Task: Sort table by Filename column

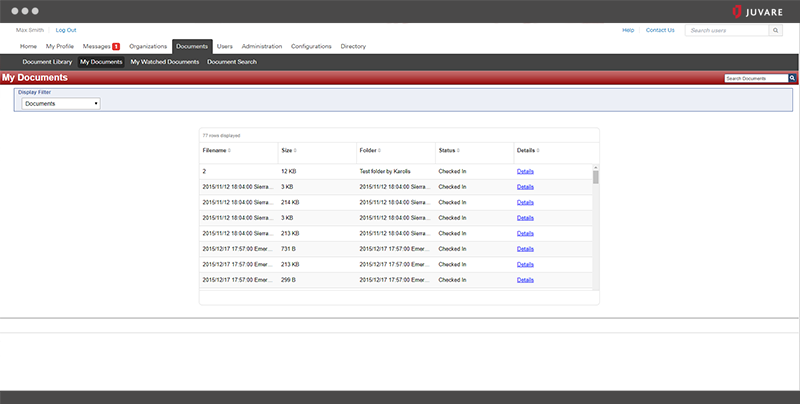Action: [216, 150]
